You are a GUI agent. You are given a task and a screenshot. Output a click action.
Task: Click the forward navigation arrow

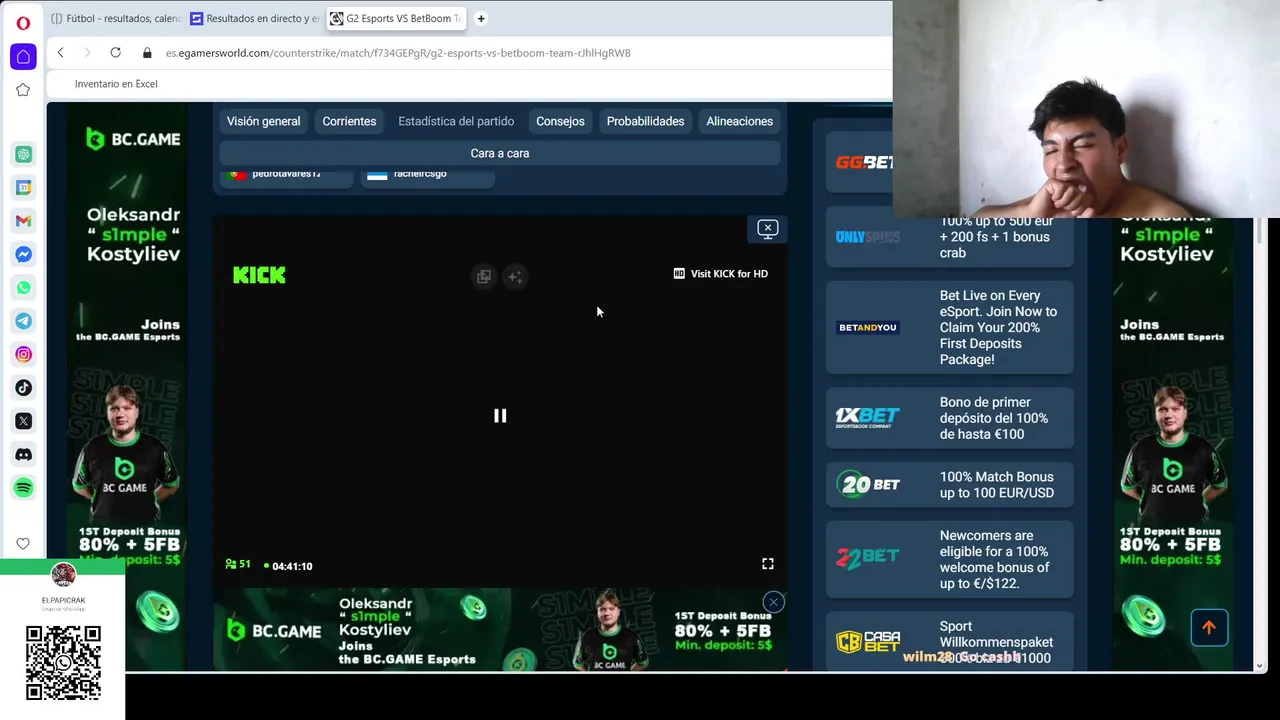[87, 53]
